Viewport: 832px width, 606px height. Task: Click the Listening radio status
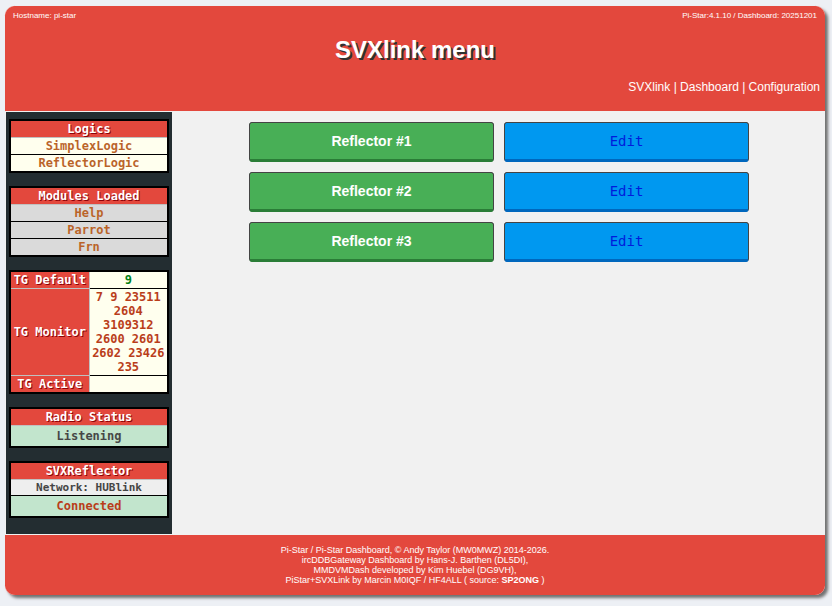89,436
